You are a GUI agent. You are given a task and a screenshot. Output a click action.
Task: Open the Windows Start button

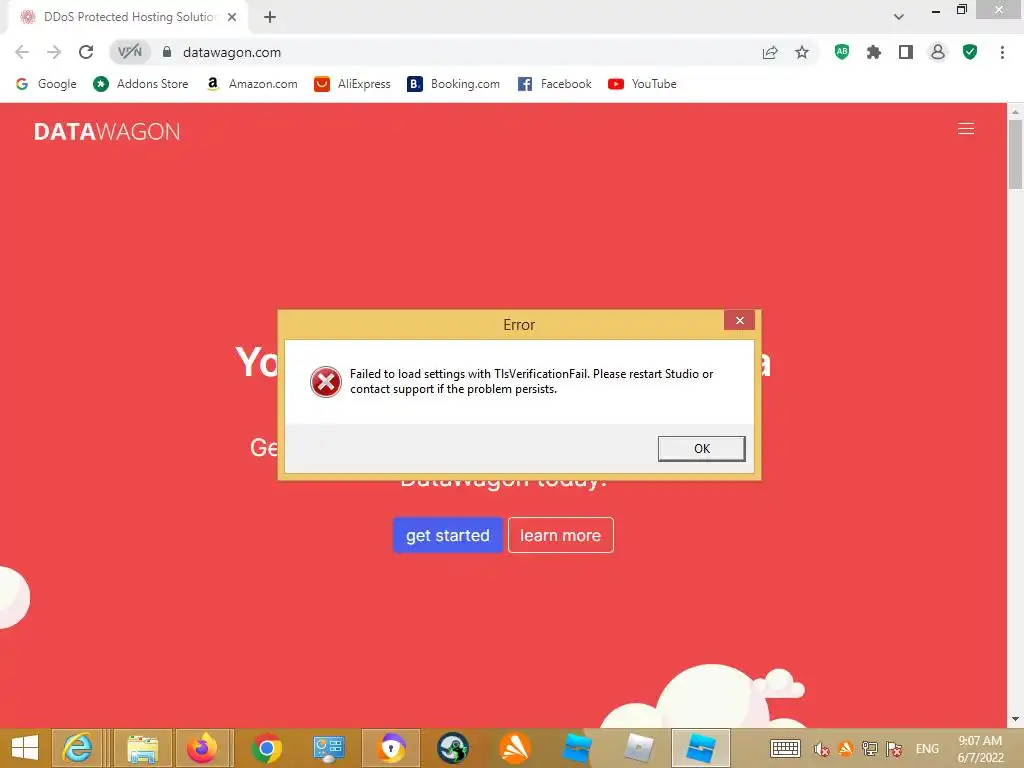coord(25,748)
